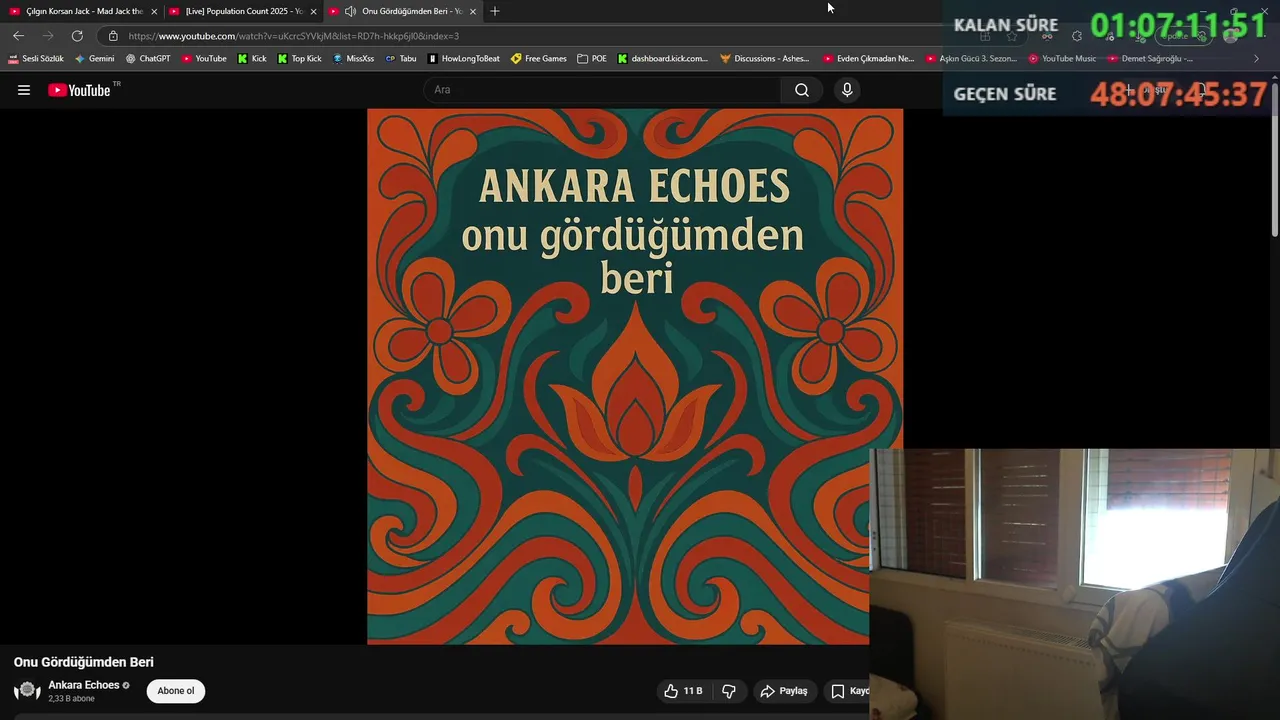The height and width of the screenshot is (720, 1280).
Task: Like the video with thumbs-up
Action: point(683,691)
